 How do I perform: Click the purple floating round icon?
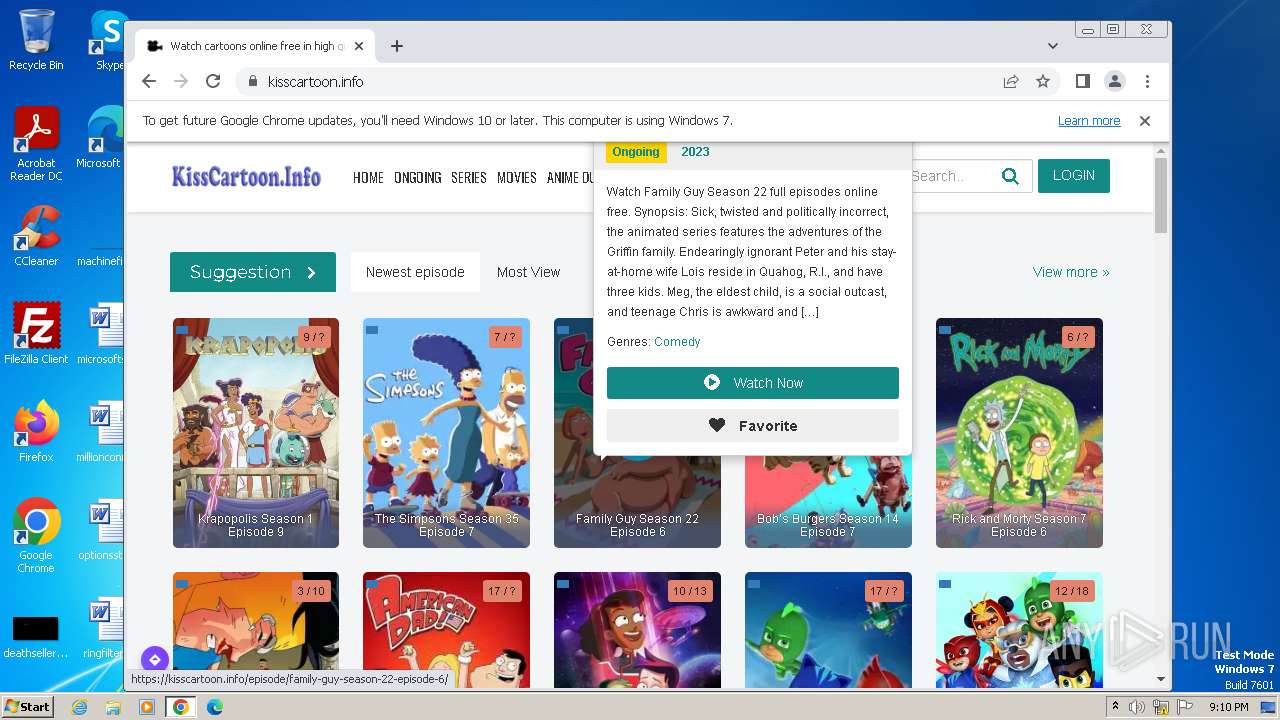click(x=154, y=660)
